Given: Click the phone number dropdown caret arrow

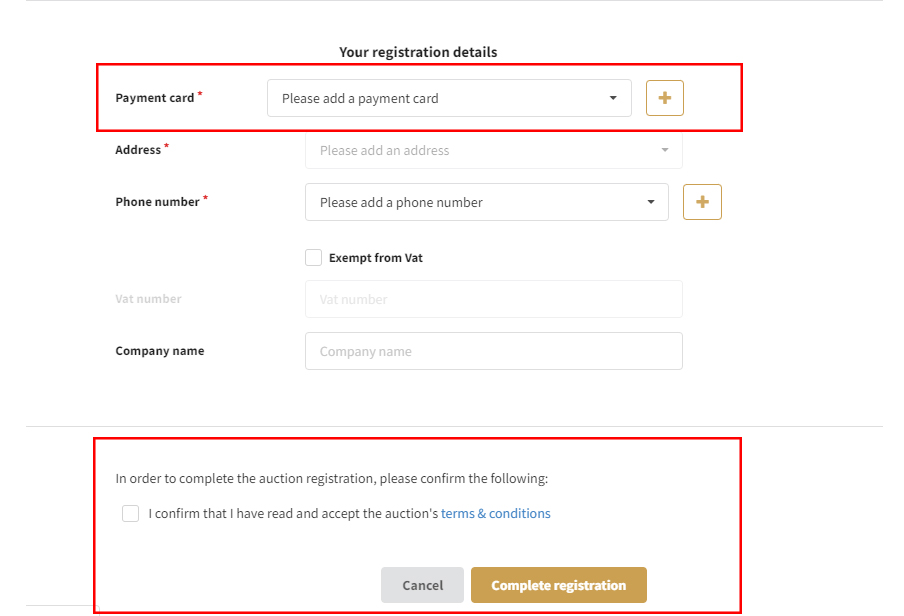Looking at the screenshot, I should (x=651, y=202).
